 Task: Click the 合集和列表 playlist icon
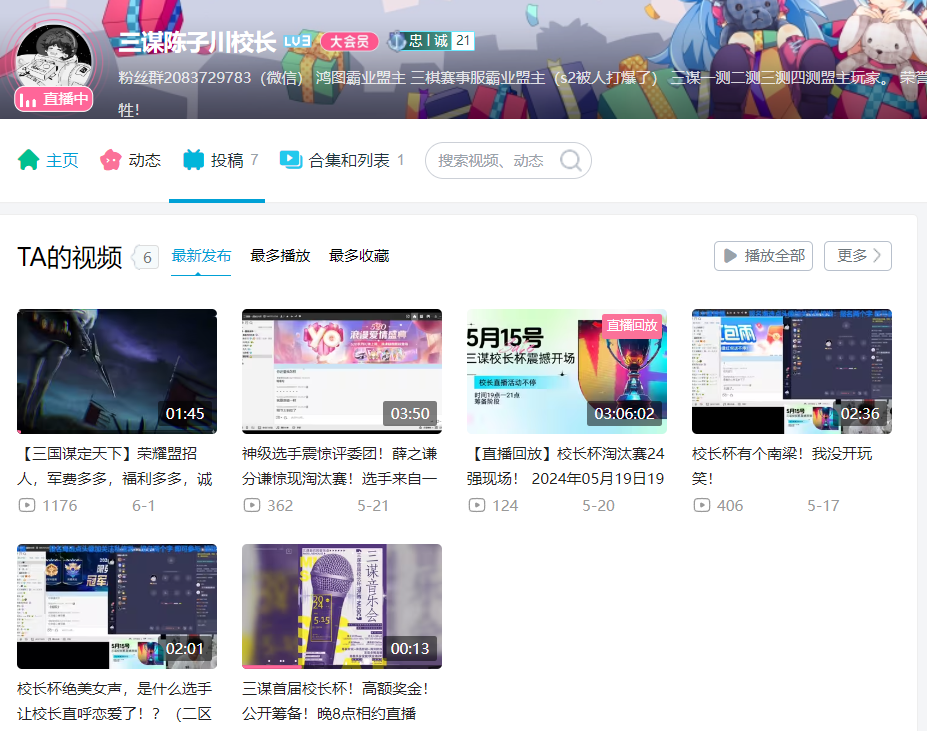point(290,160)
